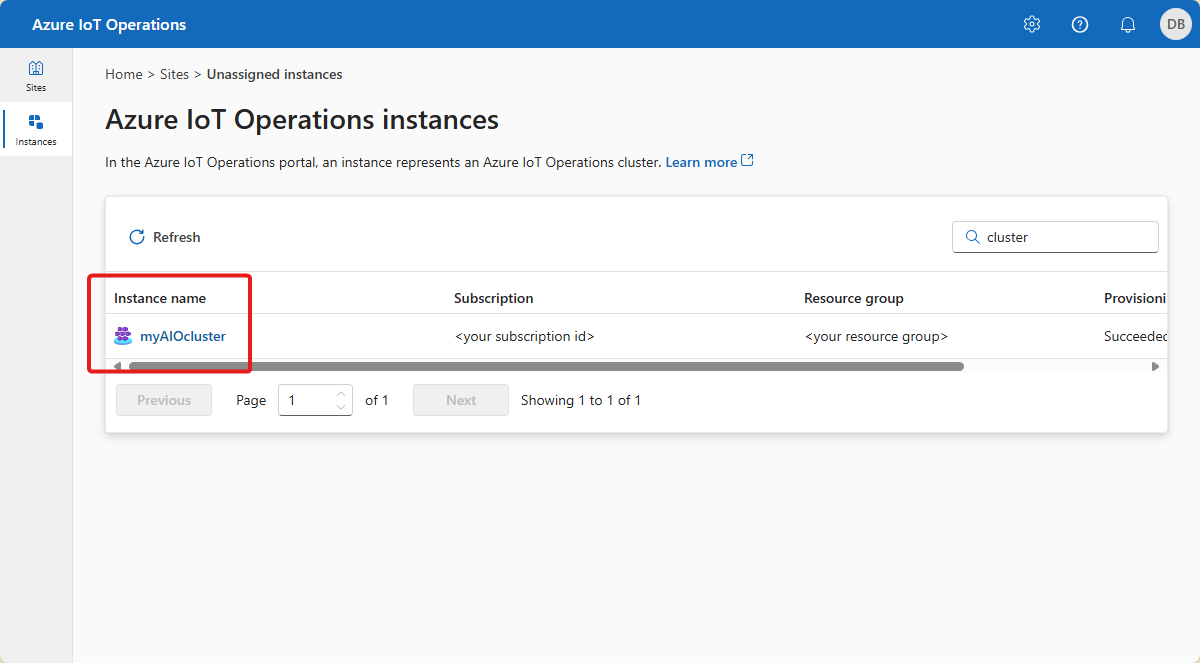Click the Previous pagination button
1200x663 pixels.
163,399
